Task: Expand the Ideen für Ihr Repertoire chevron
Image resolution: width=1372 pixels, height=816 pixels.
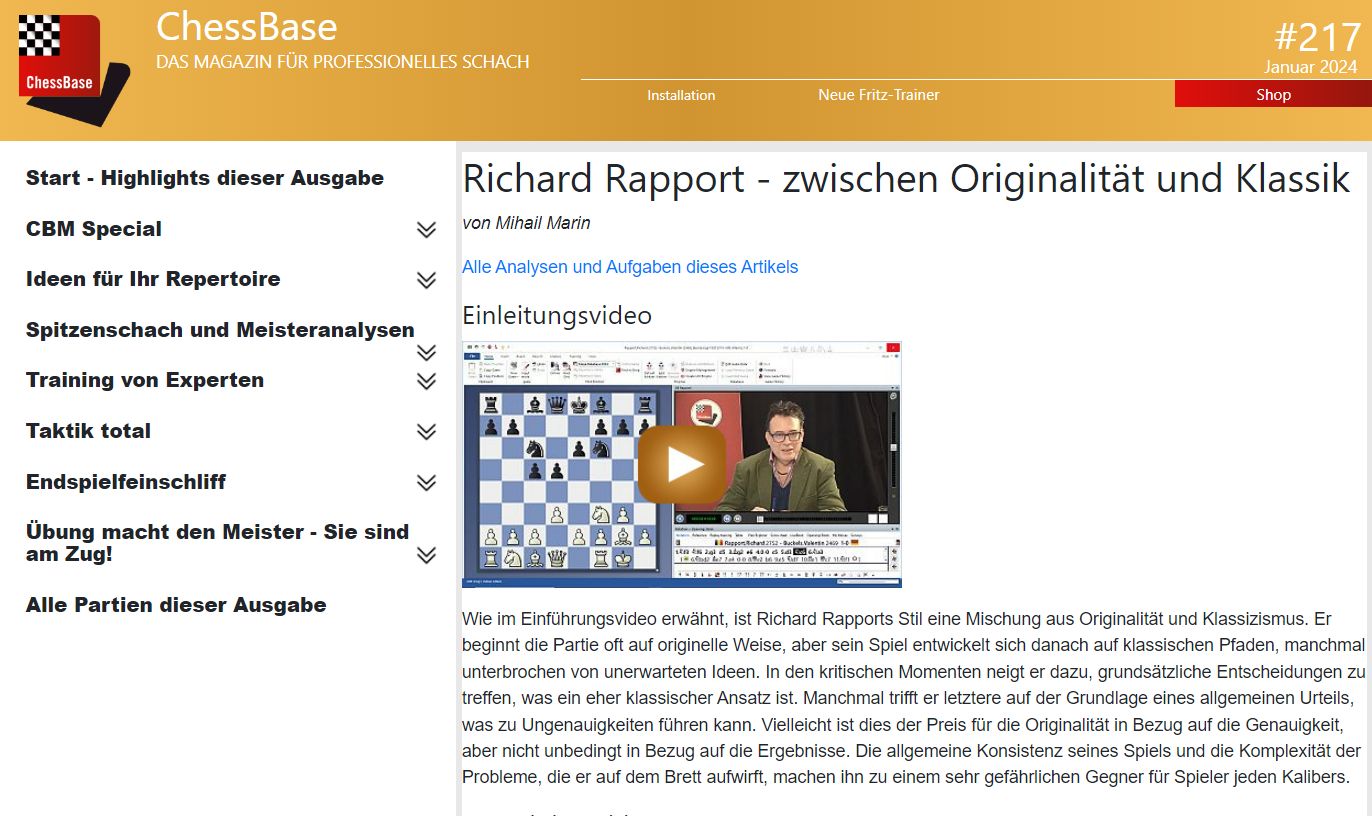Action: point(426,280)
